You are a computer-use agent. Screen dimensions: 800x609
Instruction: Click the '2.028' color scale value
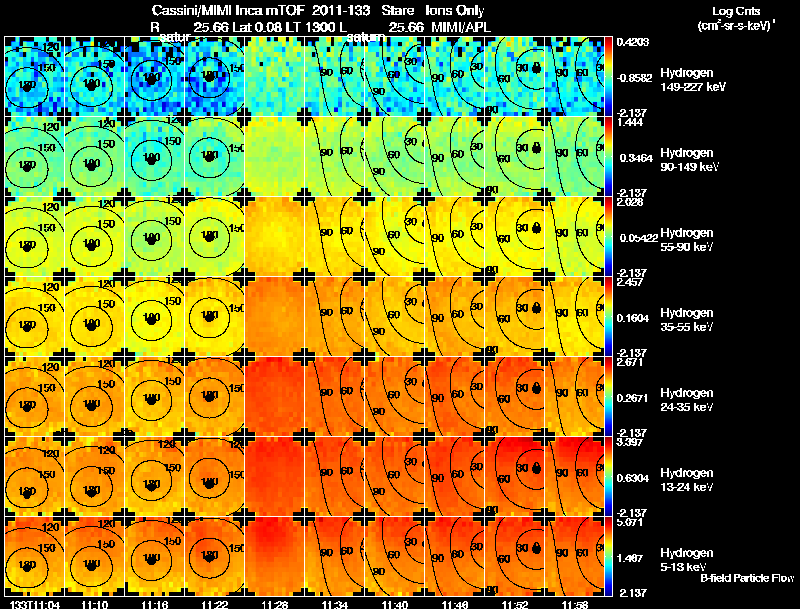(630, 202)
